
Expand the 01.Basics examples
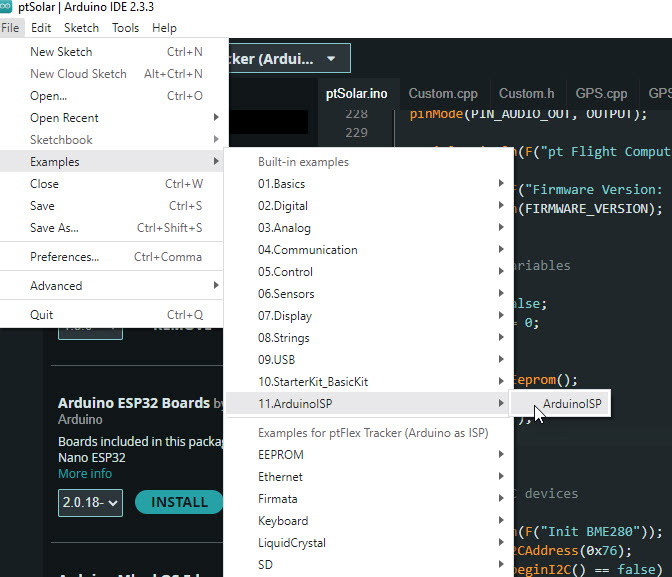click(x=369, y=184)
